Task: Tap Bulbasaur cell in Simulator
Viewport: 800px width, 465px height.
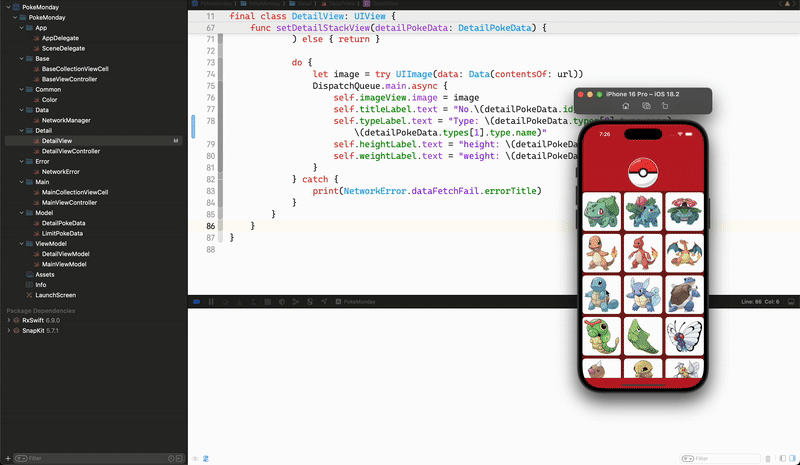Action: click(602, 211)
